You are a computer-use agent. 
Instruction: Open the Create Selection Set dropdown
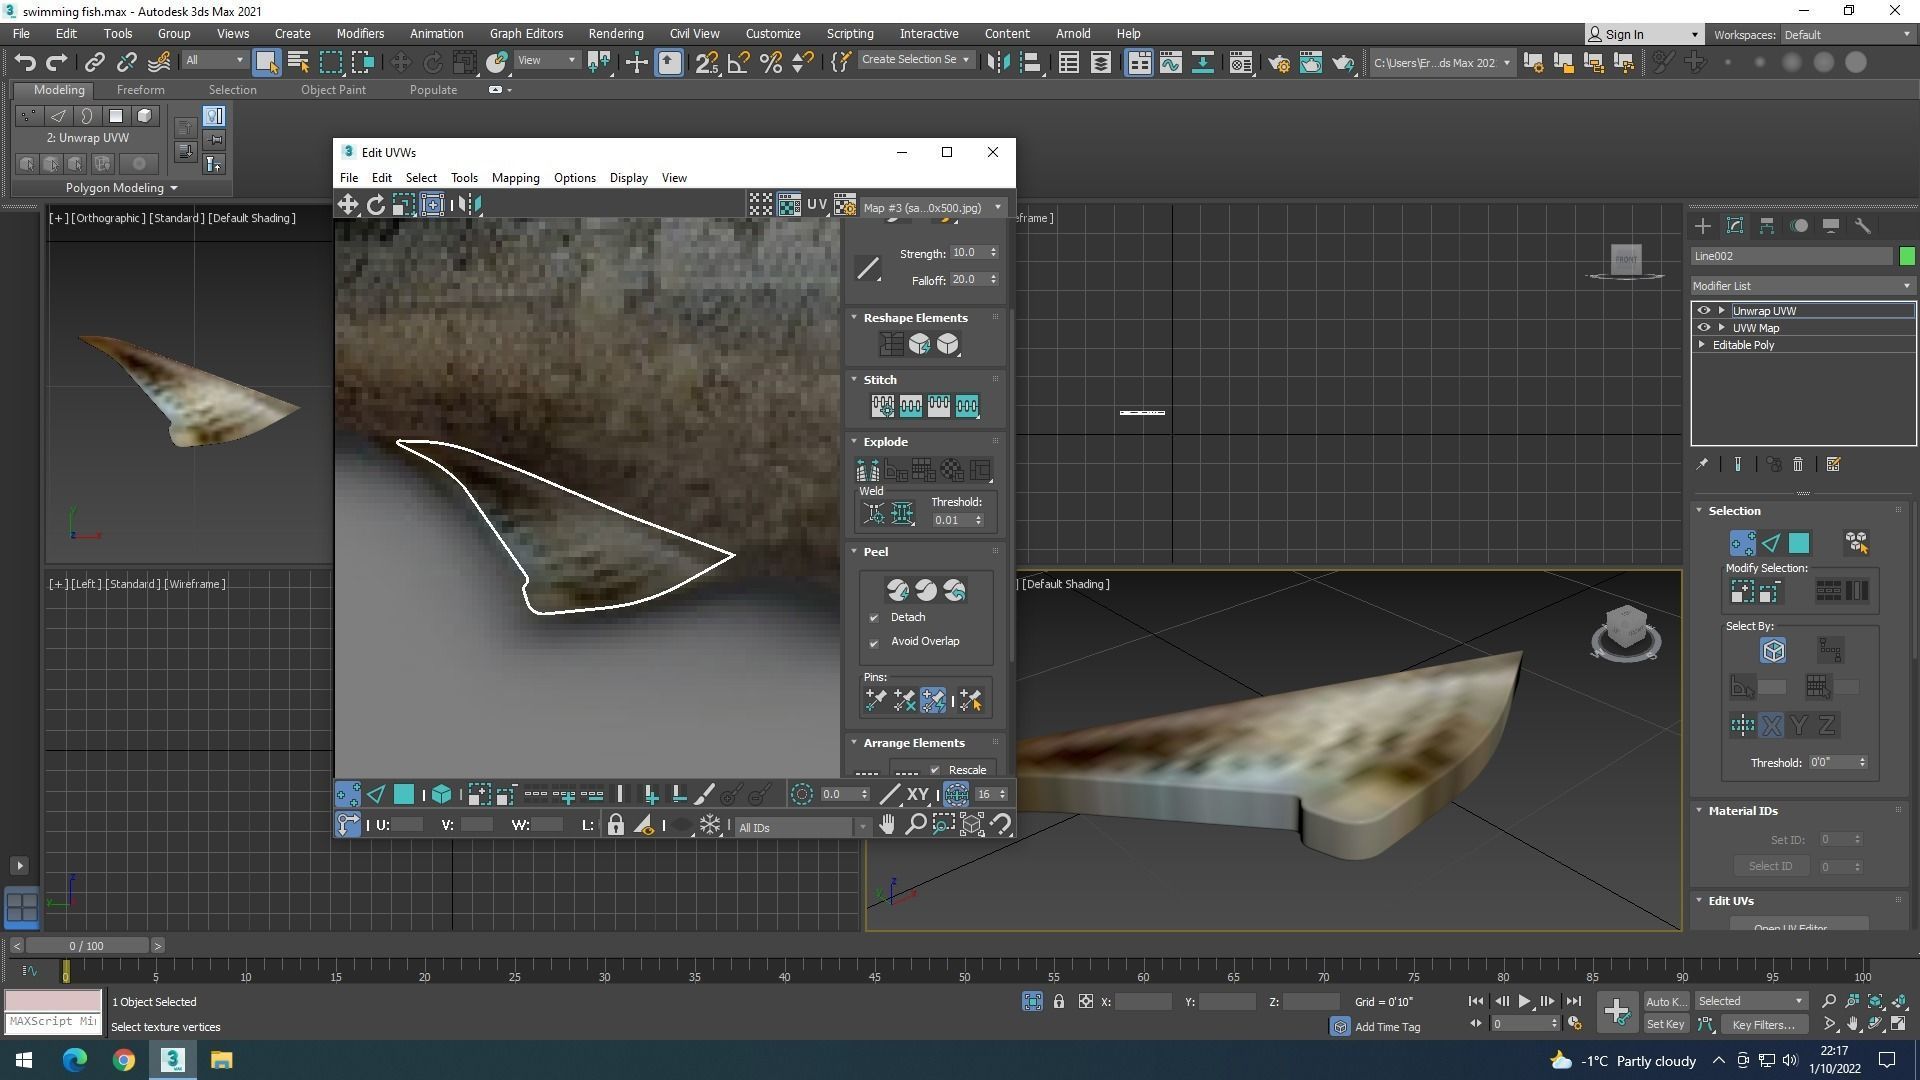point(915,60)
